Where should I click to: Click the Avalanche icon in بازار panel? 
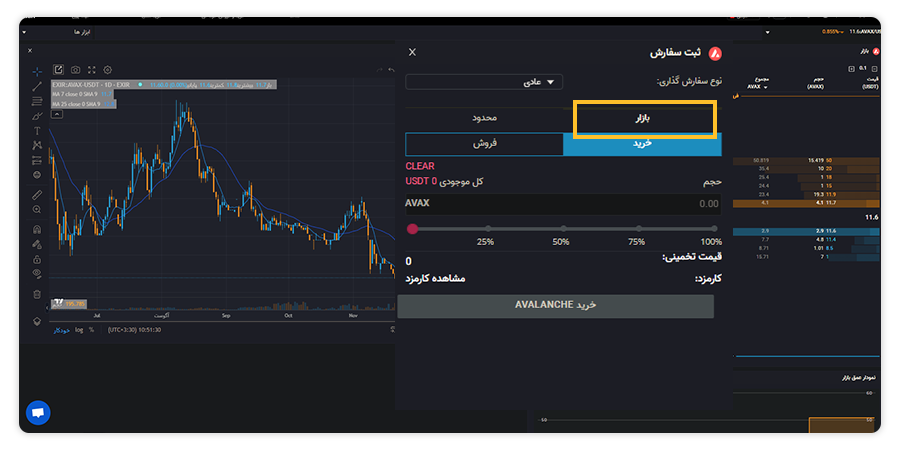(876, 52)
